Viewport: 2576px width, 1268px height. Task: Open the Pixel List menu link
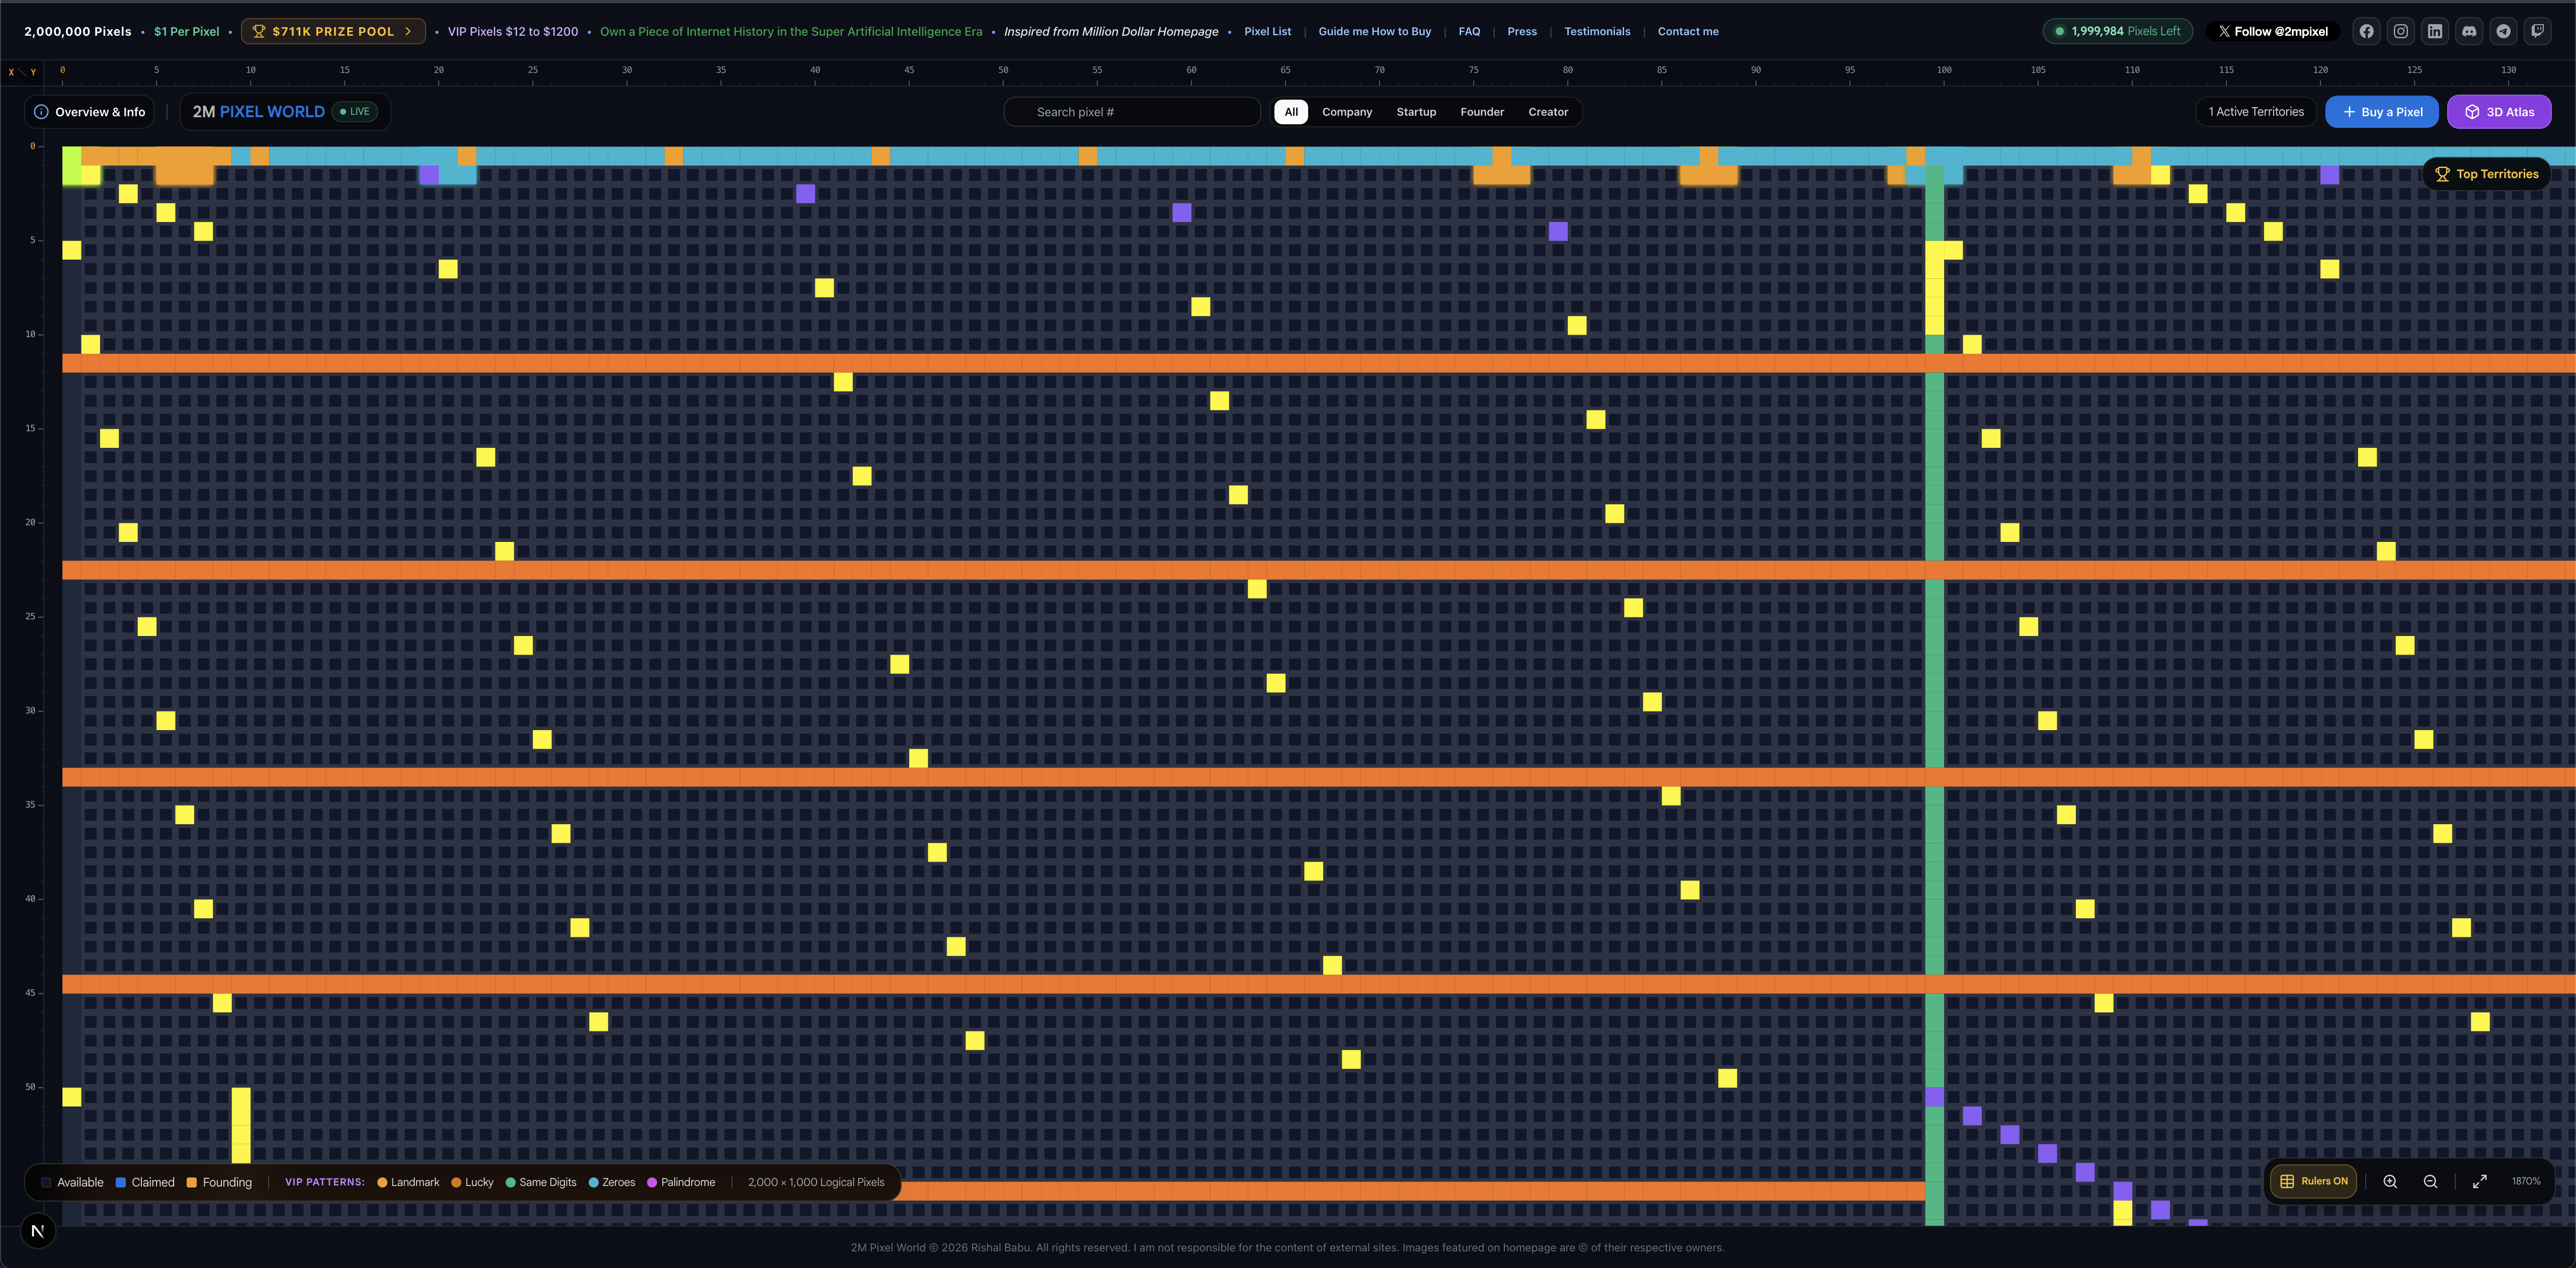pos(1267,31)
